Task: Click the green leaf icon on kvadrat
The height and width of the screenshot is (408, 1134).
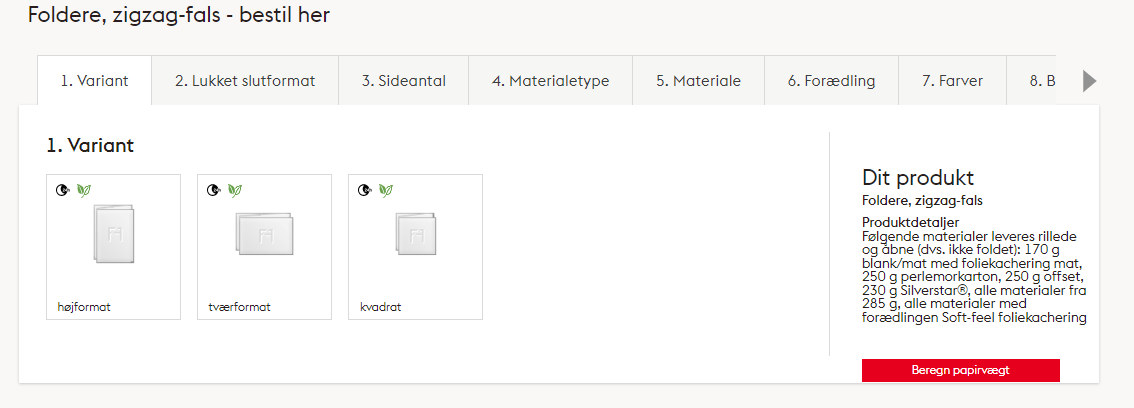Action: click(x=386, y=189)
